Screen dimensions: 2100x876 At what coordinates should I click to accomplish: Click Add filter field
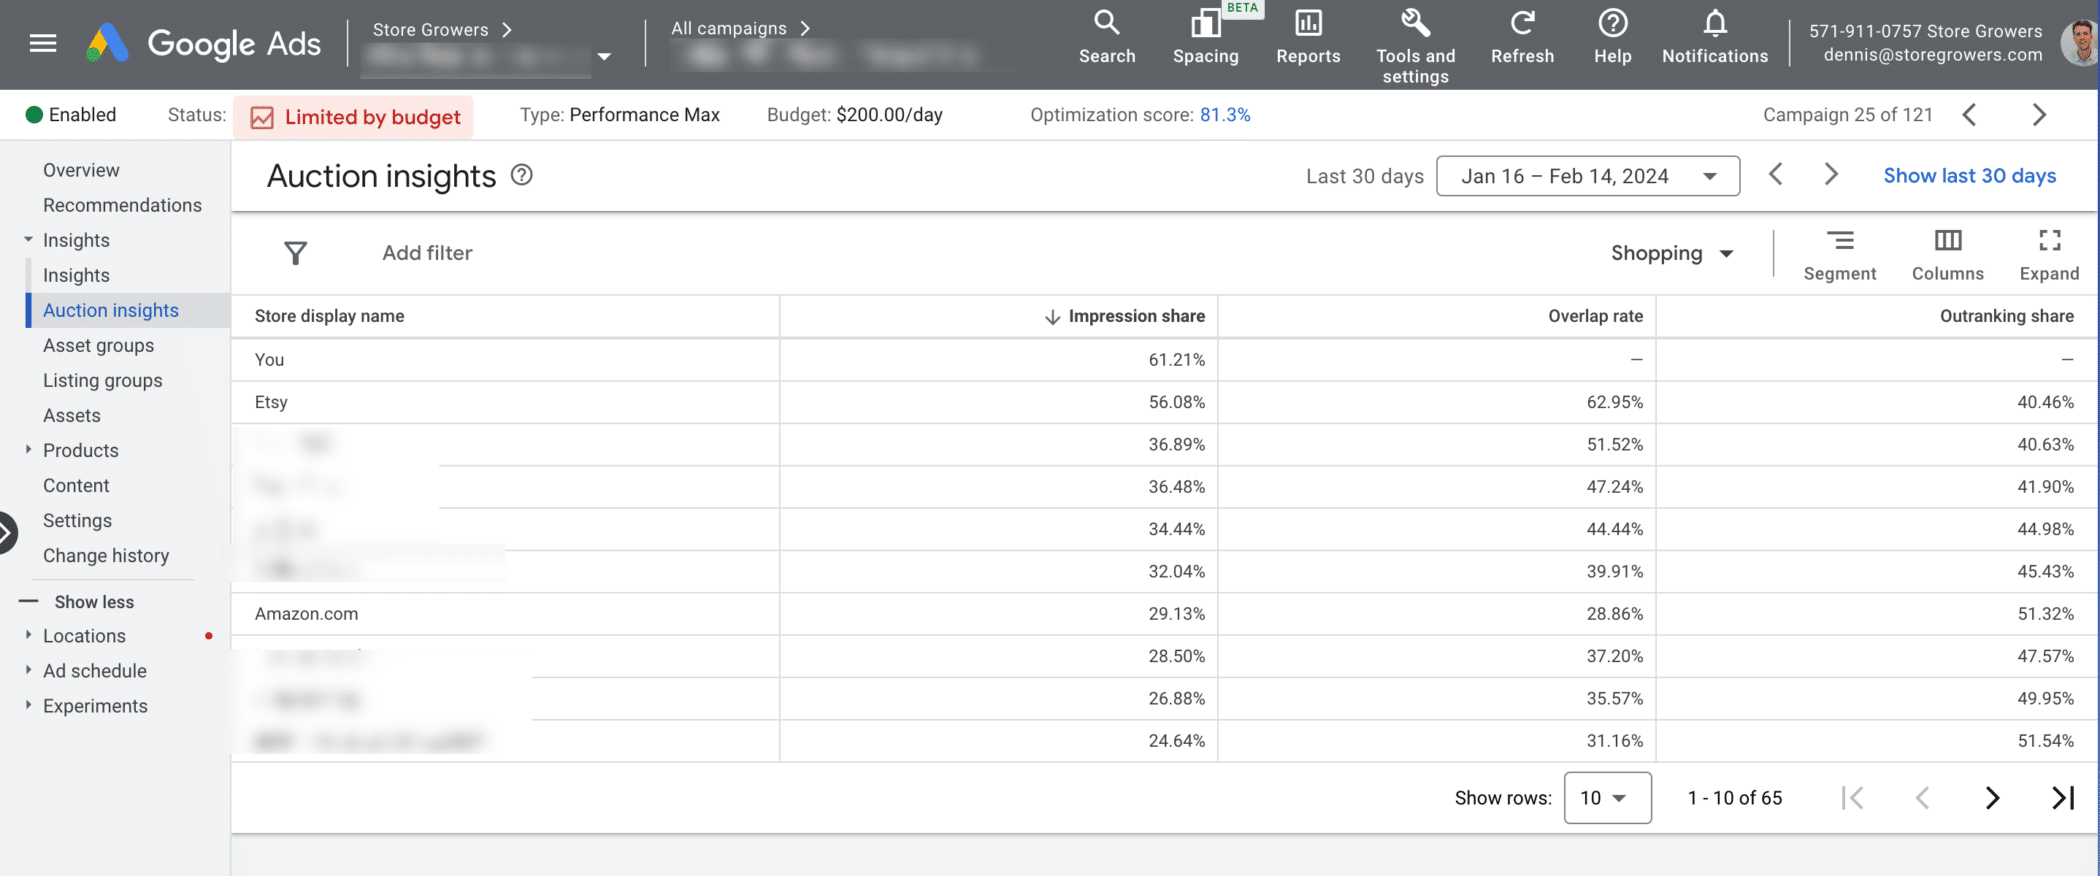coord(427,253)
